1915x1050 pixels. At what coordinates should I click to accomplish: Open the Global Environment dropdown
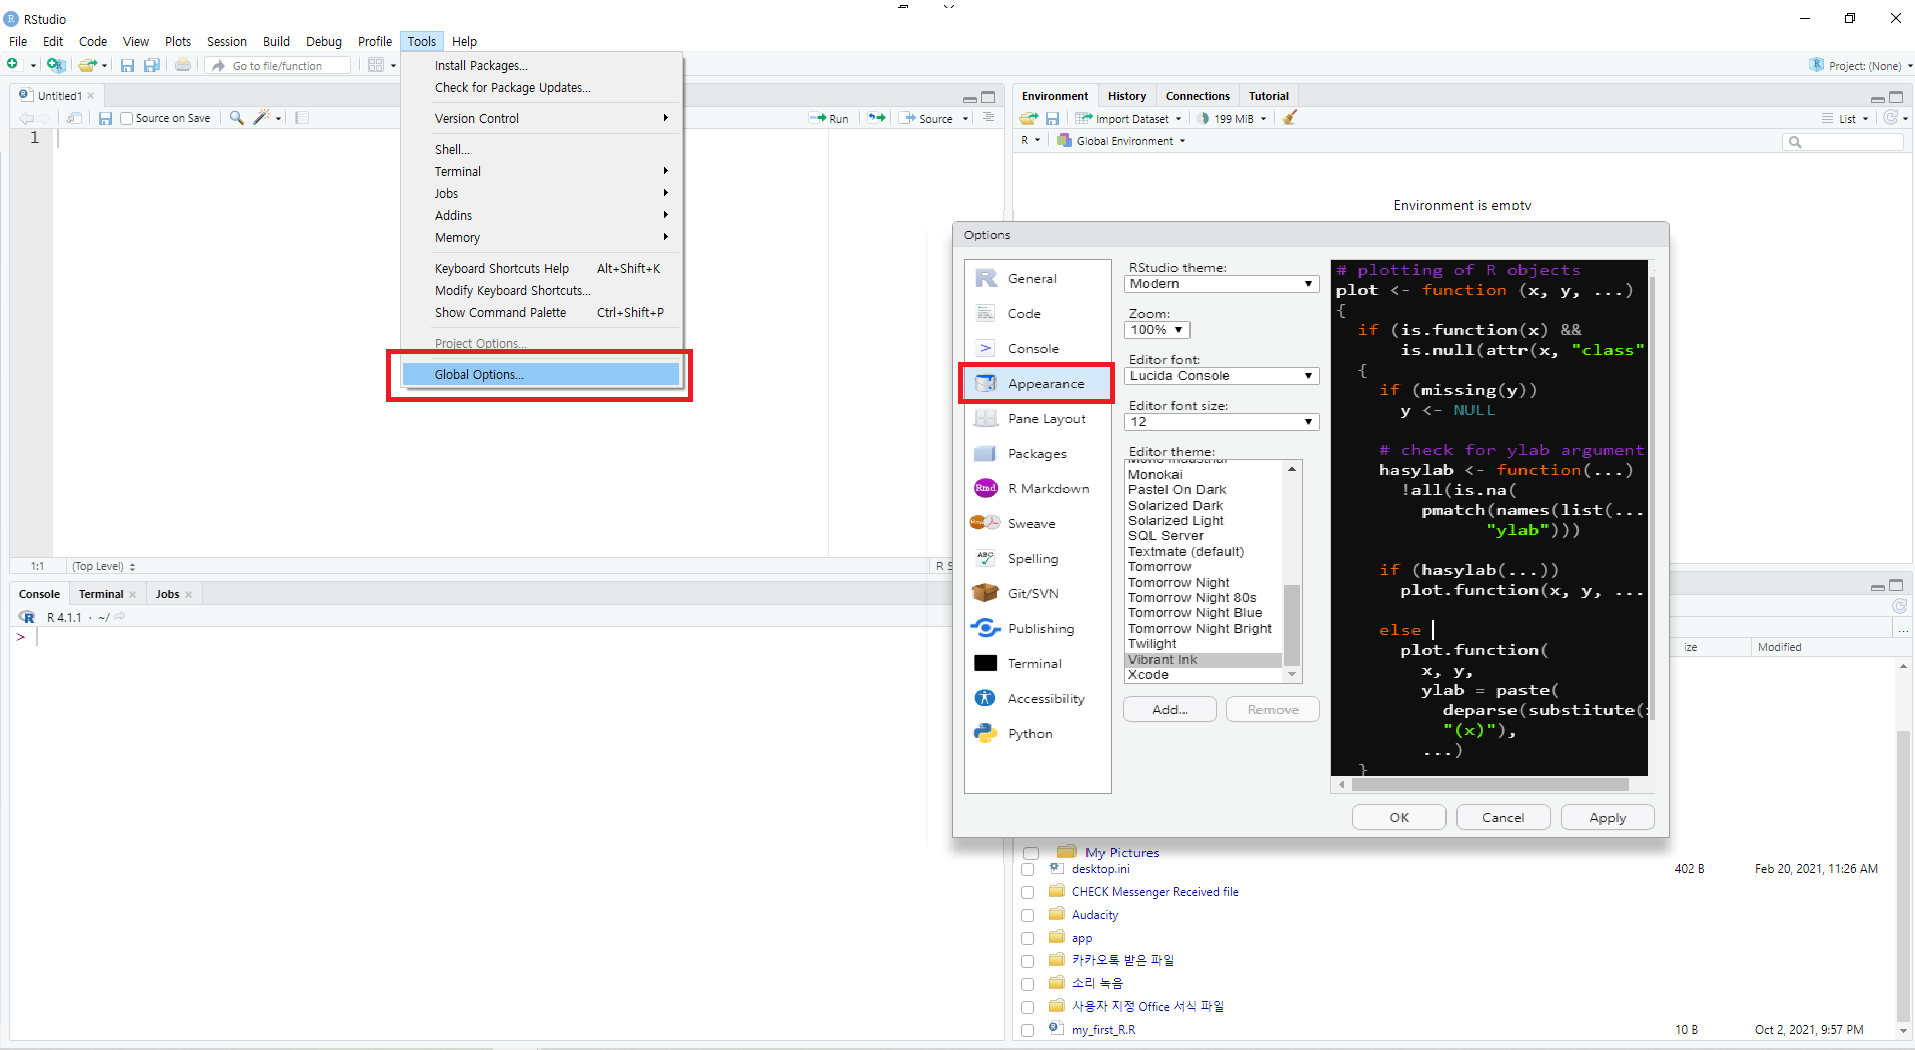1121,141
